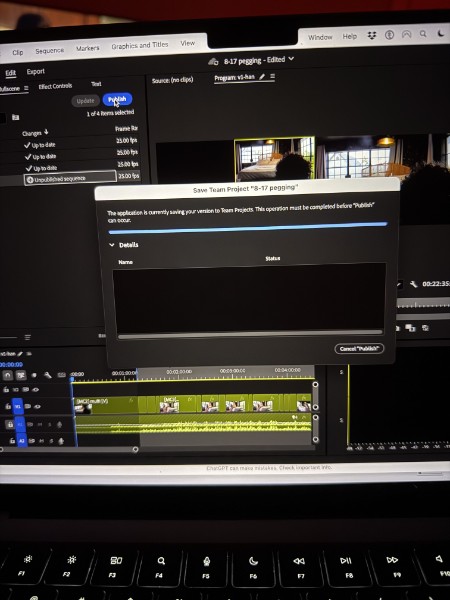Open panel menu above timeline
This screenshot has height=600, width=450.
[x=28, y=338]
